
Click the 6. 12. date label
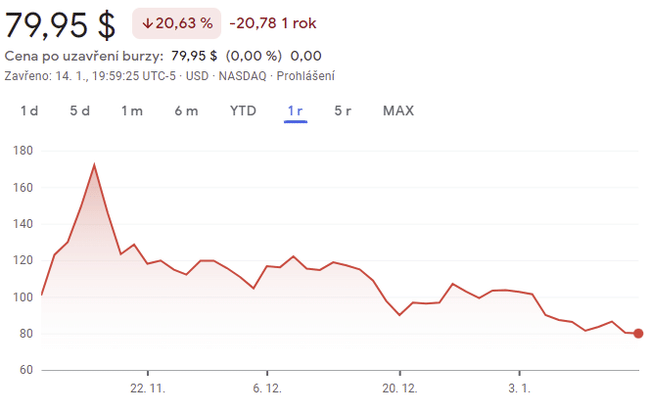pyautogui.click(x=271, y=387)
